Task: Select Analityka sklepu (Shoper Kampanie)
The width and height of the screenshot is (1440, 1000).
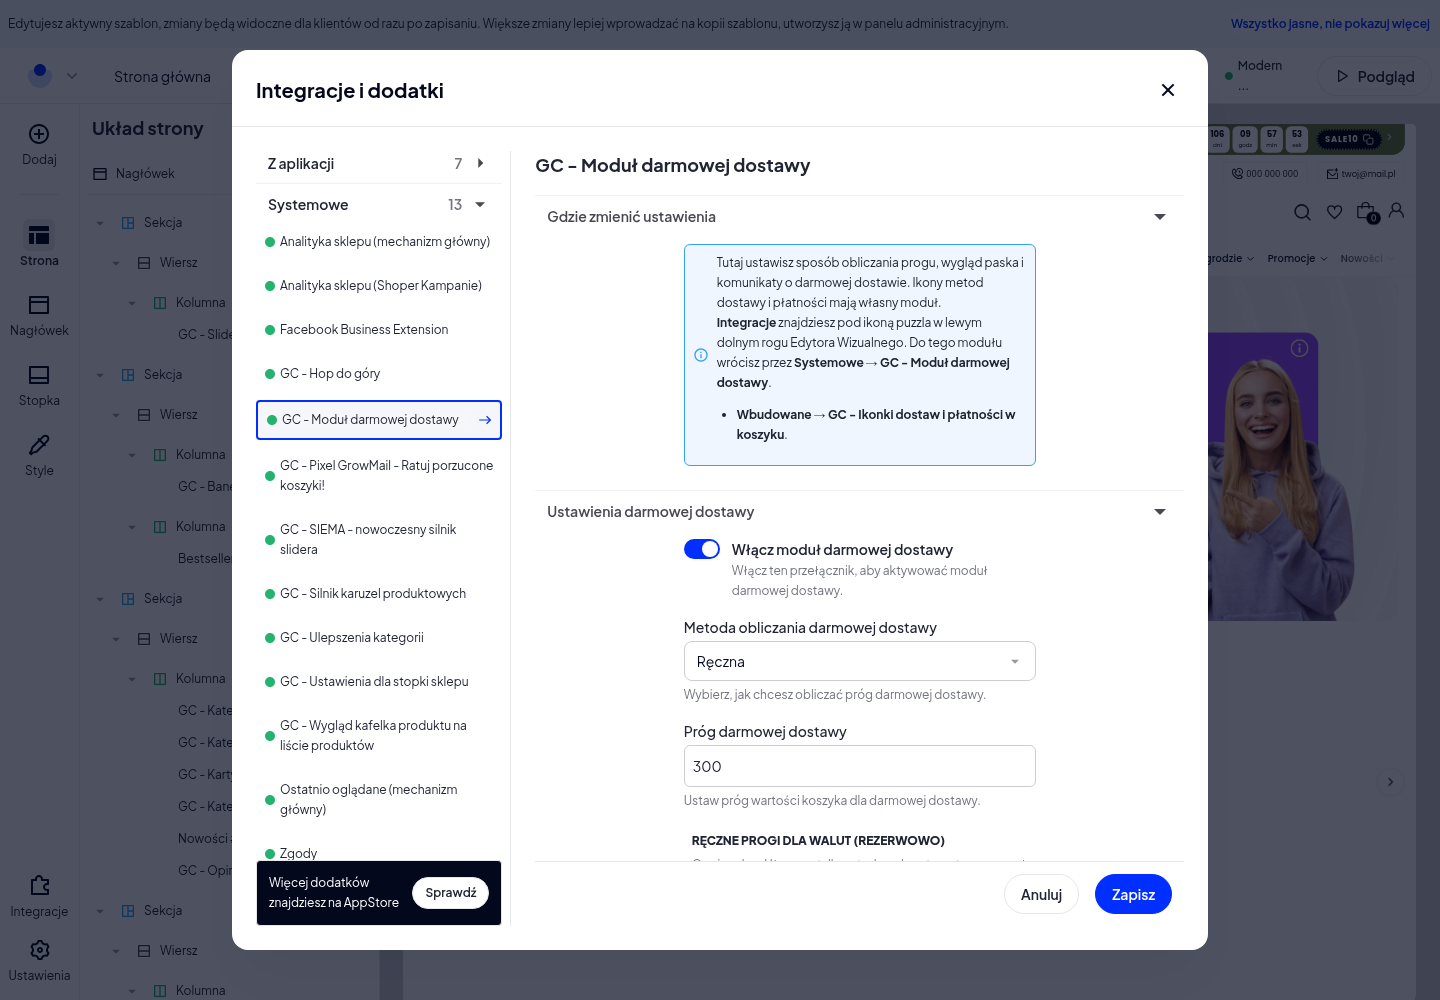Action: 378,286
